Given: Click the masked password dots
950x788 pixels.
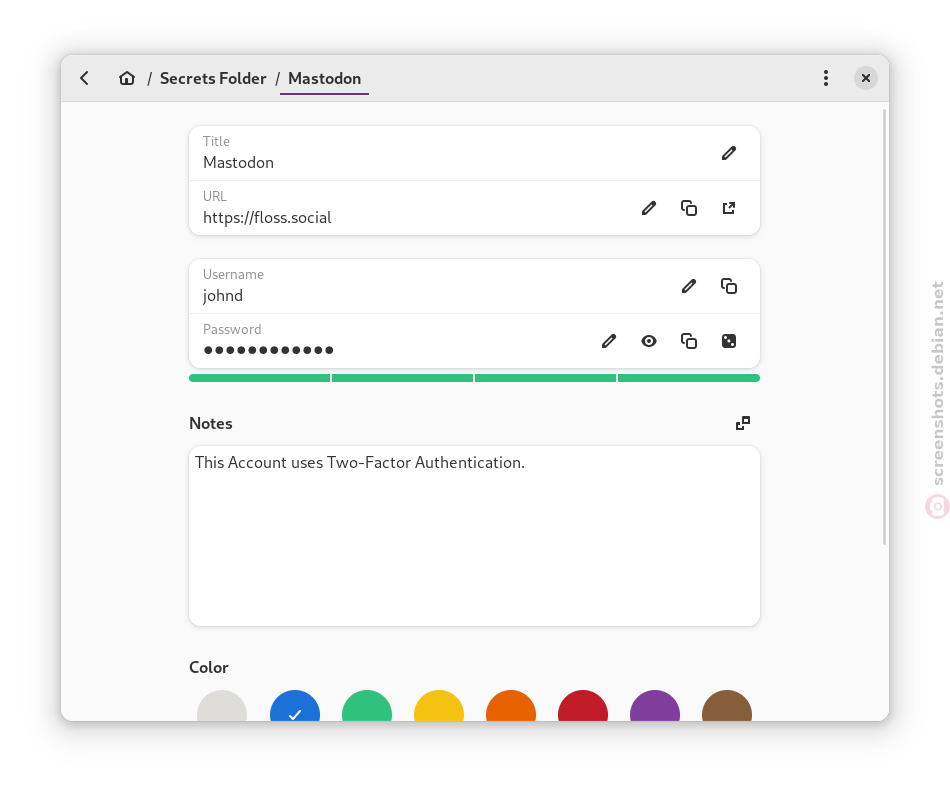Looking at the screenshot, I should click(268, 350).
